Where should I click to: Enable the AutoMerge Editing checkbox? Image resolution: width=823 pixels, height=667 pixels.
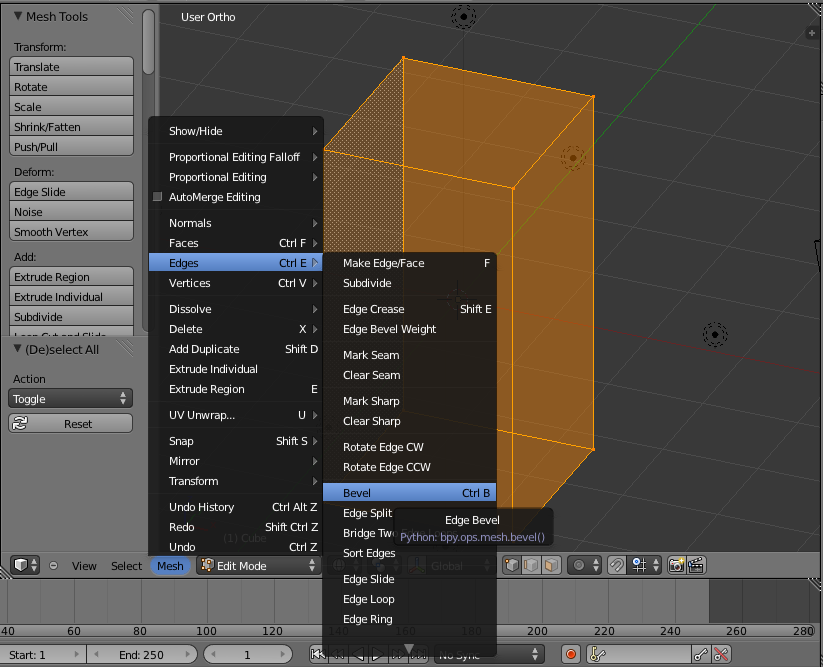pos(158,197)
